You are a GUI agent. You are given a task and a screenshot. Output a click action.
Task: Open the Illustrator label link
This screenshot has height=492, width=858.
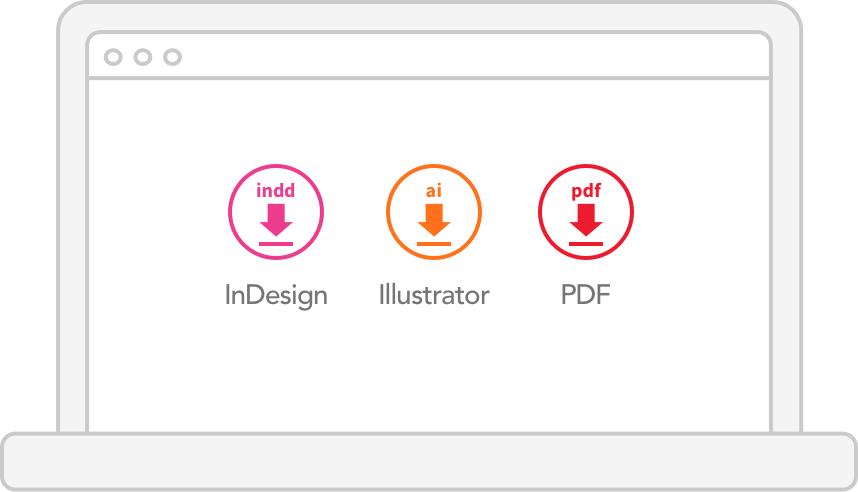click(434, 294)
